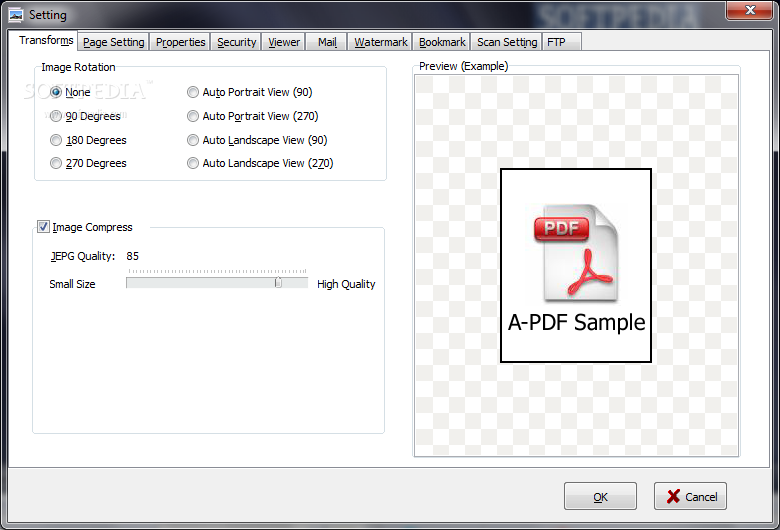This screenshot has height=530, width=780.
Task: Click the JPEG quality slider handle
Action: point(279,282)
